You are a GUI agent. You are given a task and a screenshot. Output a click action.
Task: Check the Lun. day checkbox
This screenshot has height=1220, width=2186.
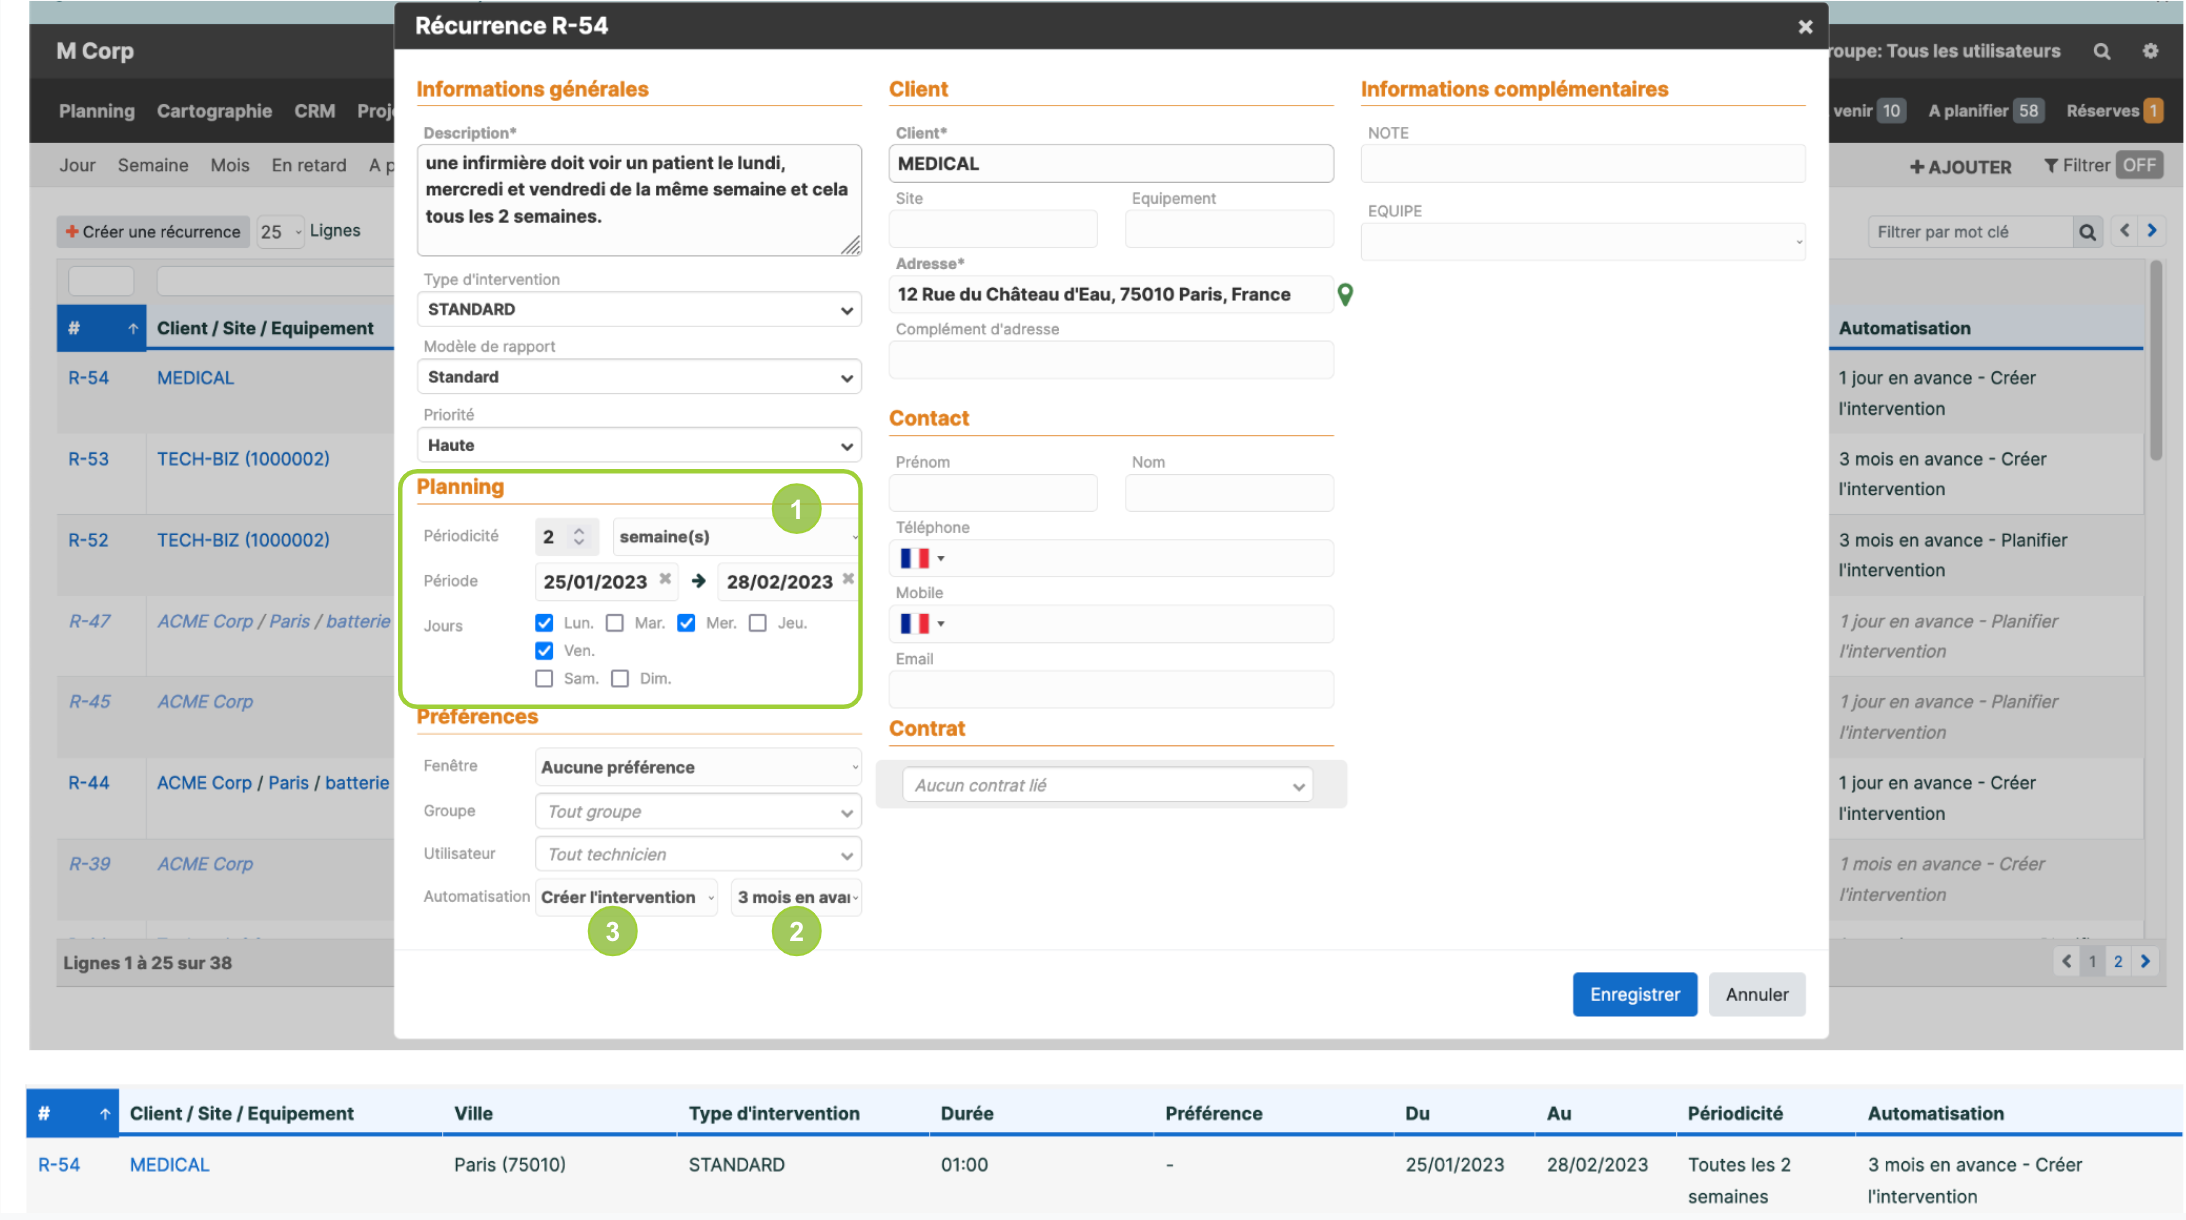(x=544, y=623)
